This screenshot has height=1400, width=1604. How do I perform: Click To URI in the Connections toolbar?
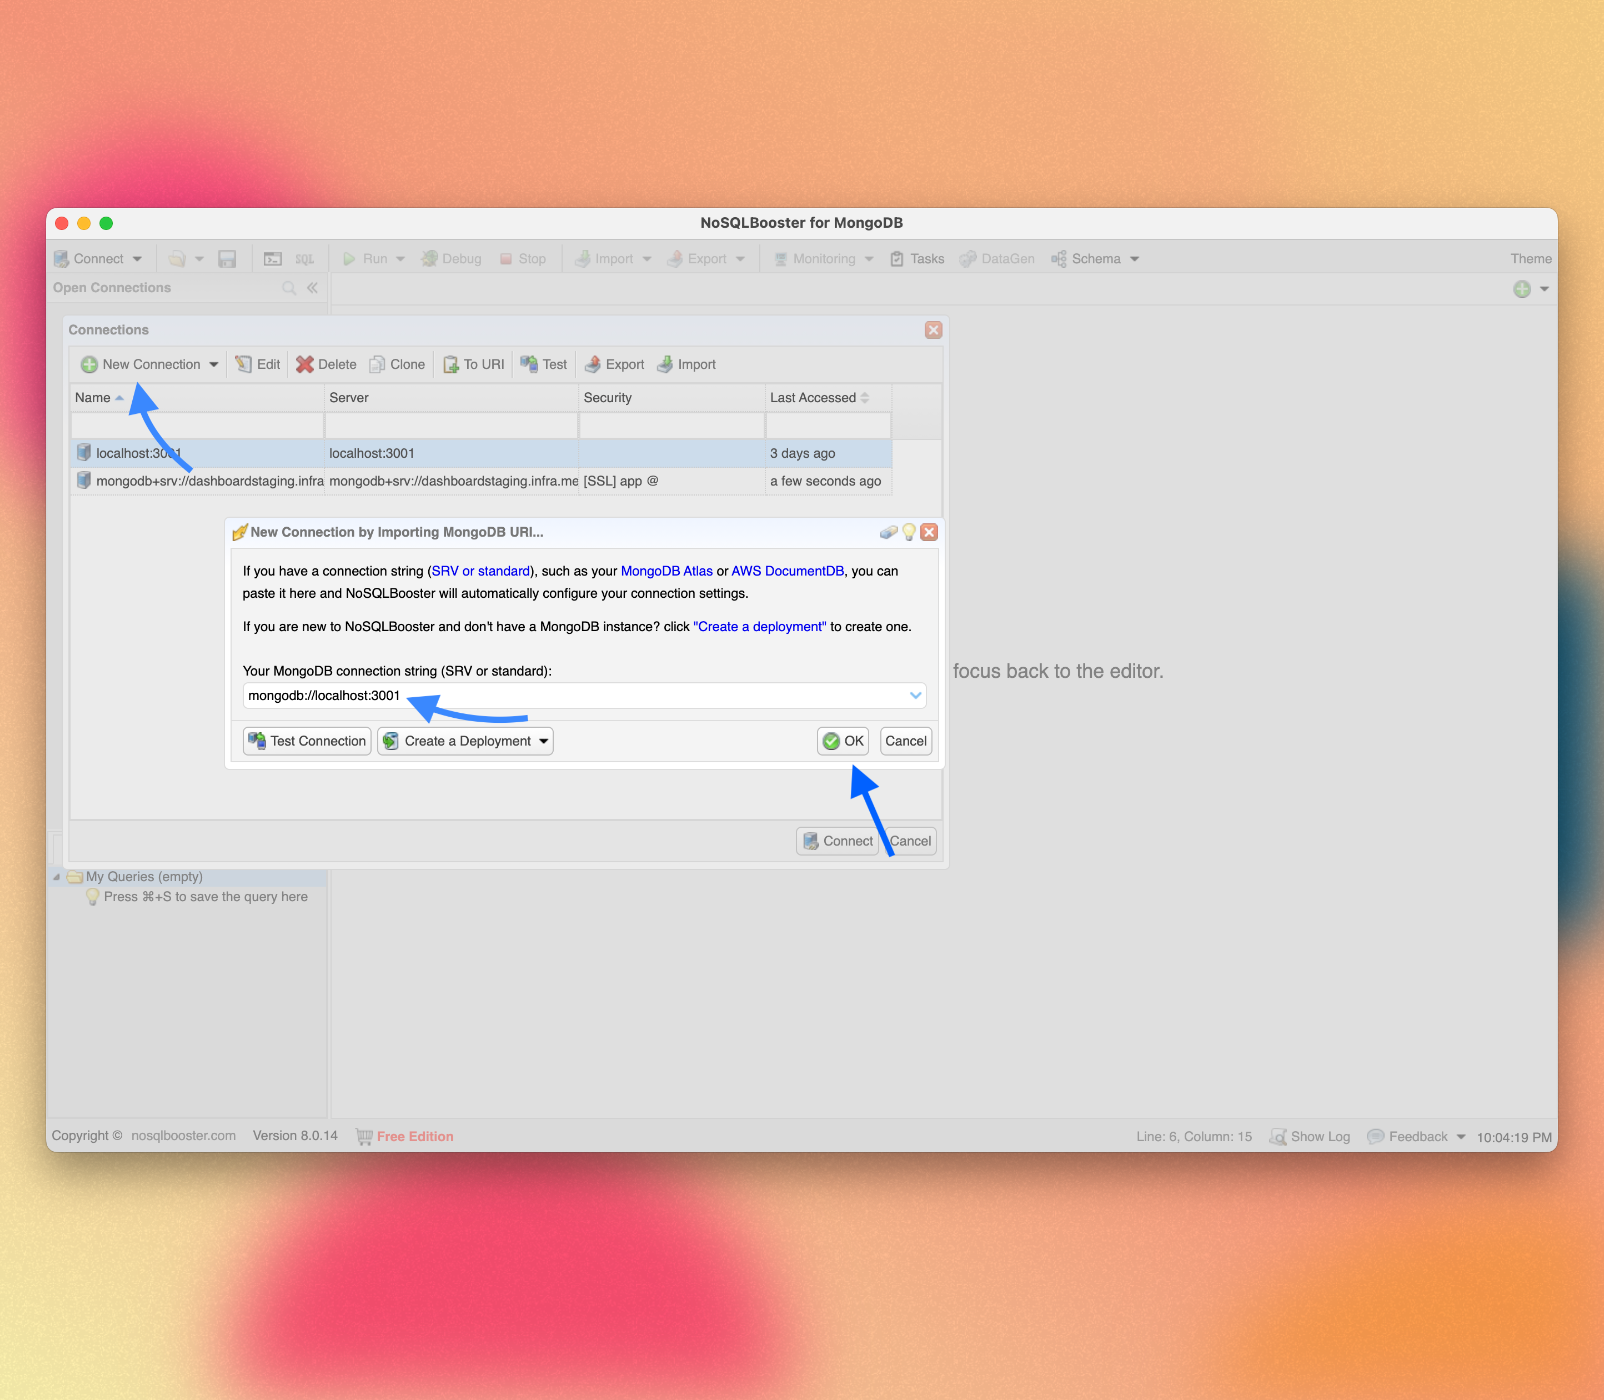(474, 365)
